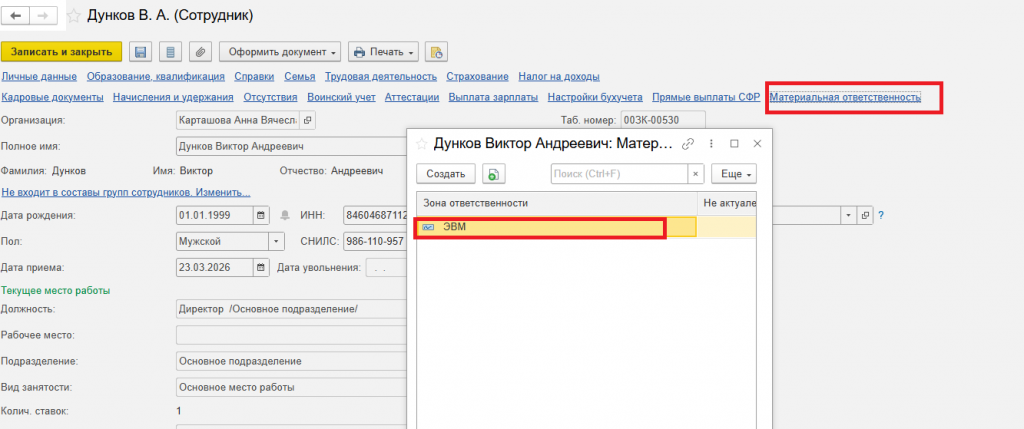The height and width of the screenshot is (429, 1024).
Task: Click Создать in the popup window
Action: coord(445,174)
